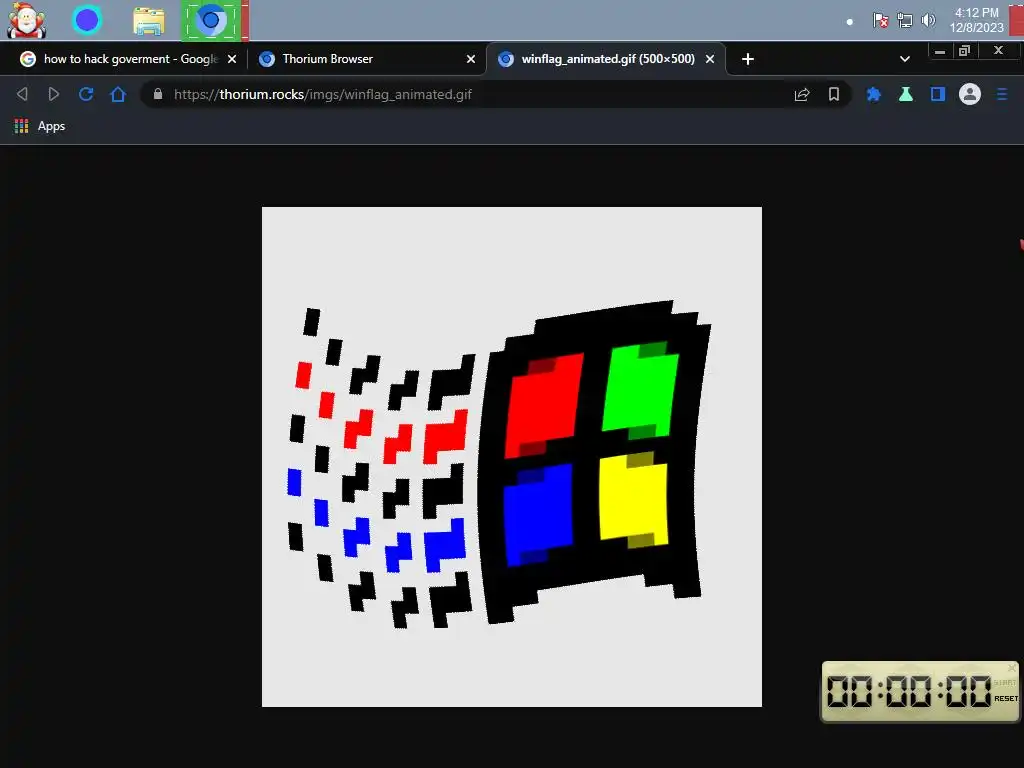
Task: Open the network tray icon
Action: tap(904, 20)
